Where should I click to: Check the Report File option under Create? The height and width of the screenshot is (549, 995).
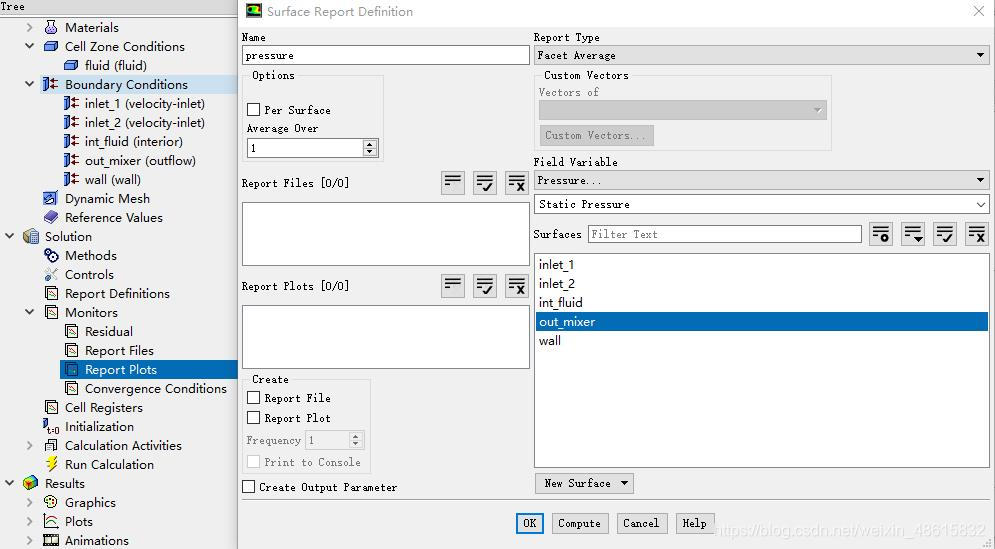click(x=254, y=398)
